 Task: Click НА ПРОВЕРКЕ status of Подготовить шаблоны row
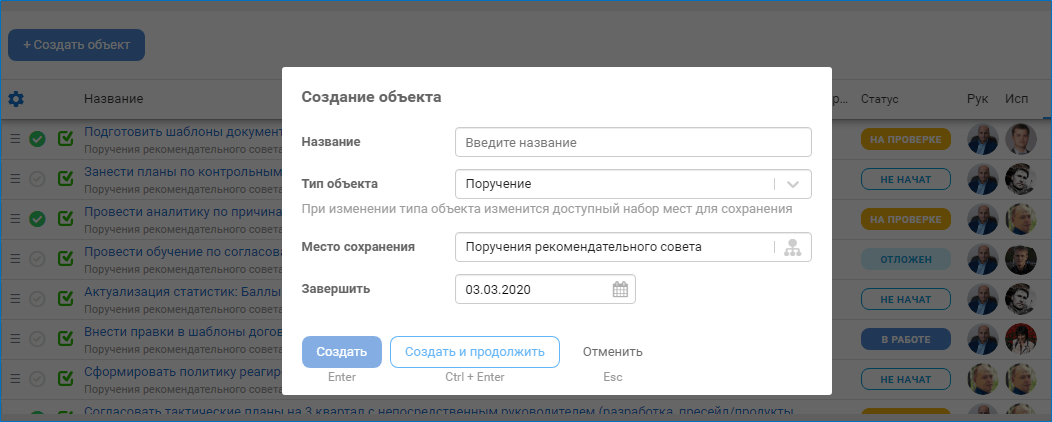tap(906, 139)
